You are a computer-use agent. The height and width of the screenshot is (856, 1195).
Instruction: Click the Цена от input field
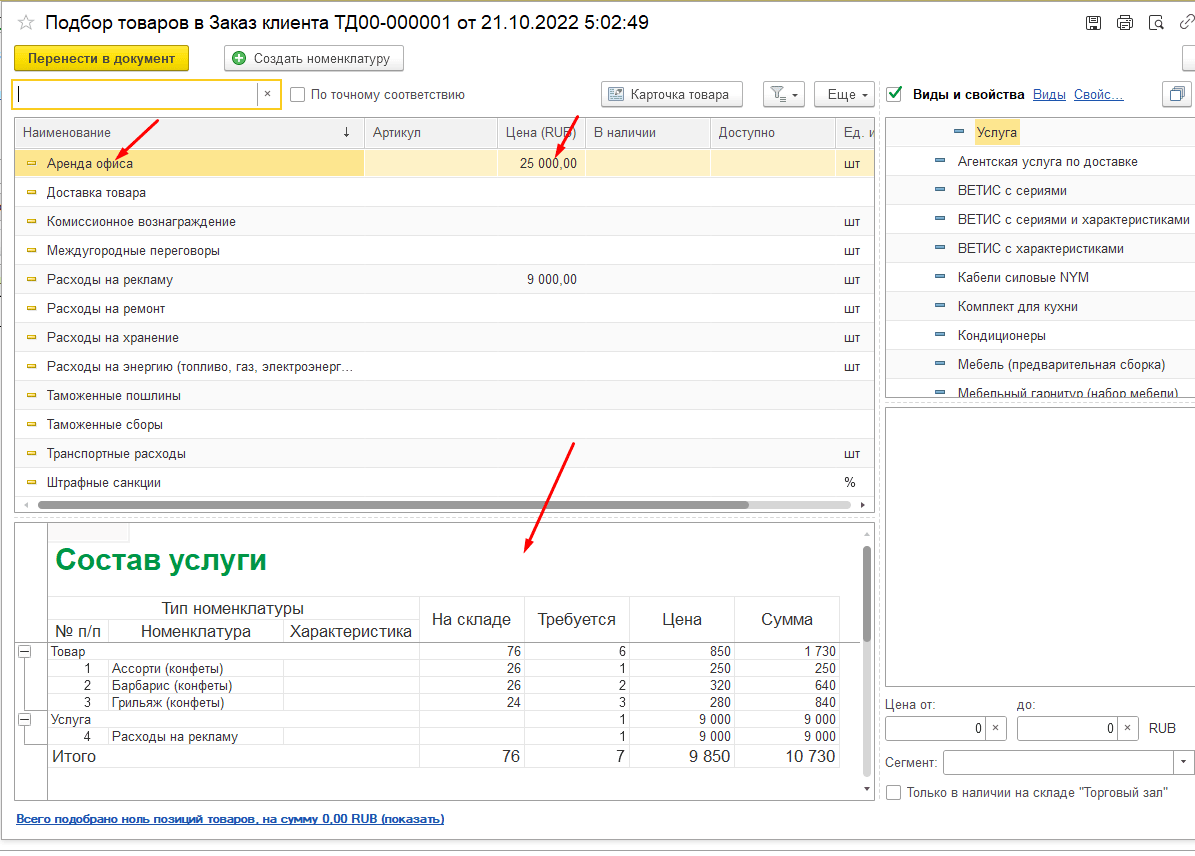tap(936, 728)
